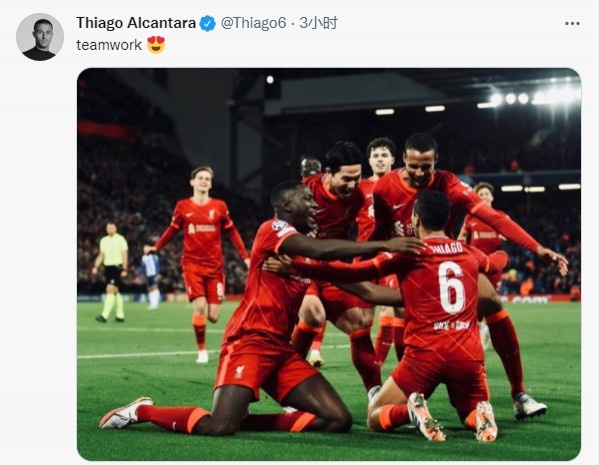Open the attached celebration photo full size
The image size is (599, 465).
tap(329, 264)
